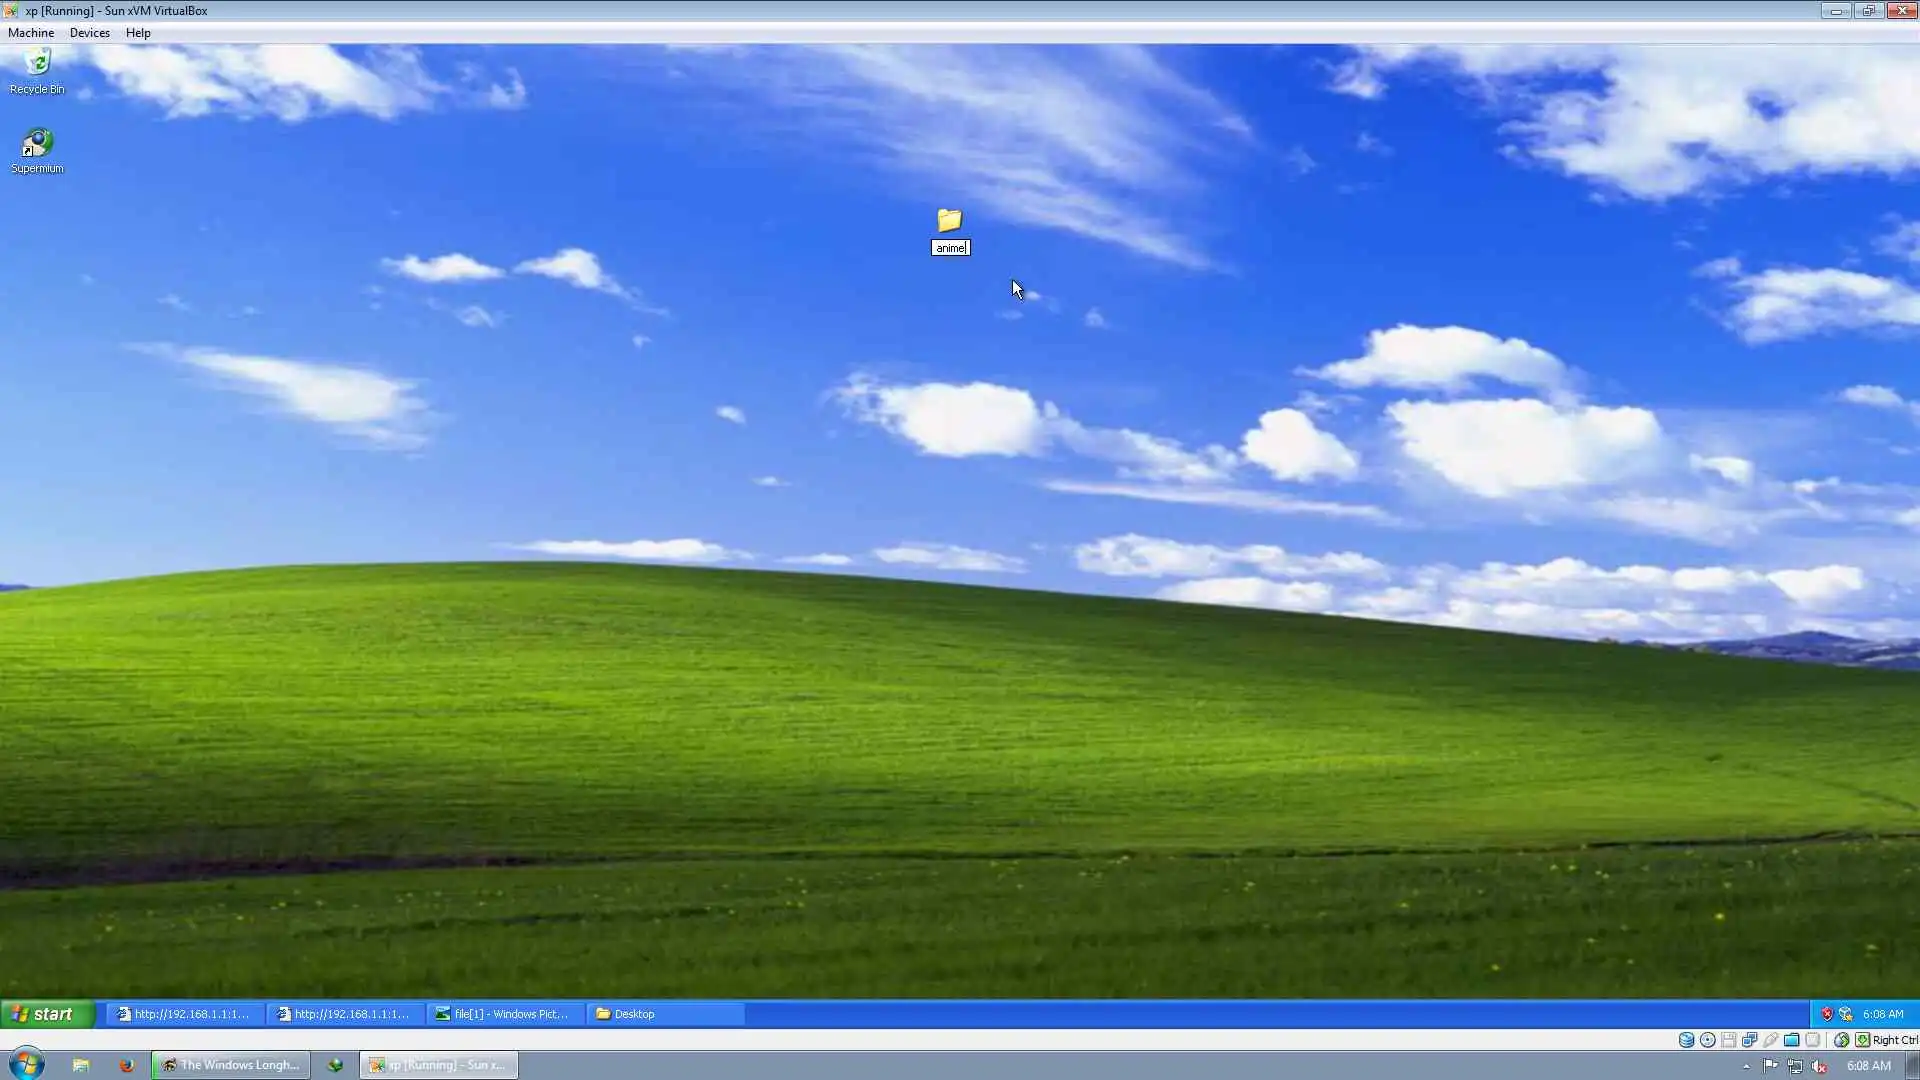Image resolution: width=1920 pixels, height=1080 pixels.
Task: Toggle the muted volume tray icon
Action: click(1819, 1067)
